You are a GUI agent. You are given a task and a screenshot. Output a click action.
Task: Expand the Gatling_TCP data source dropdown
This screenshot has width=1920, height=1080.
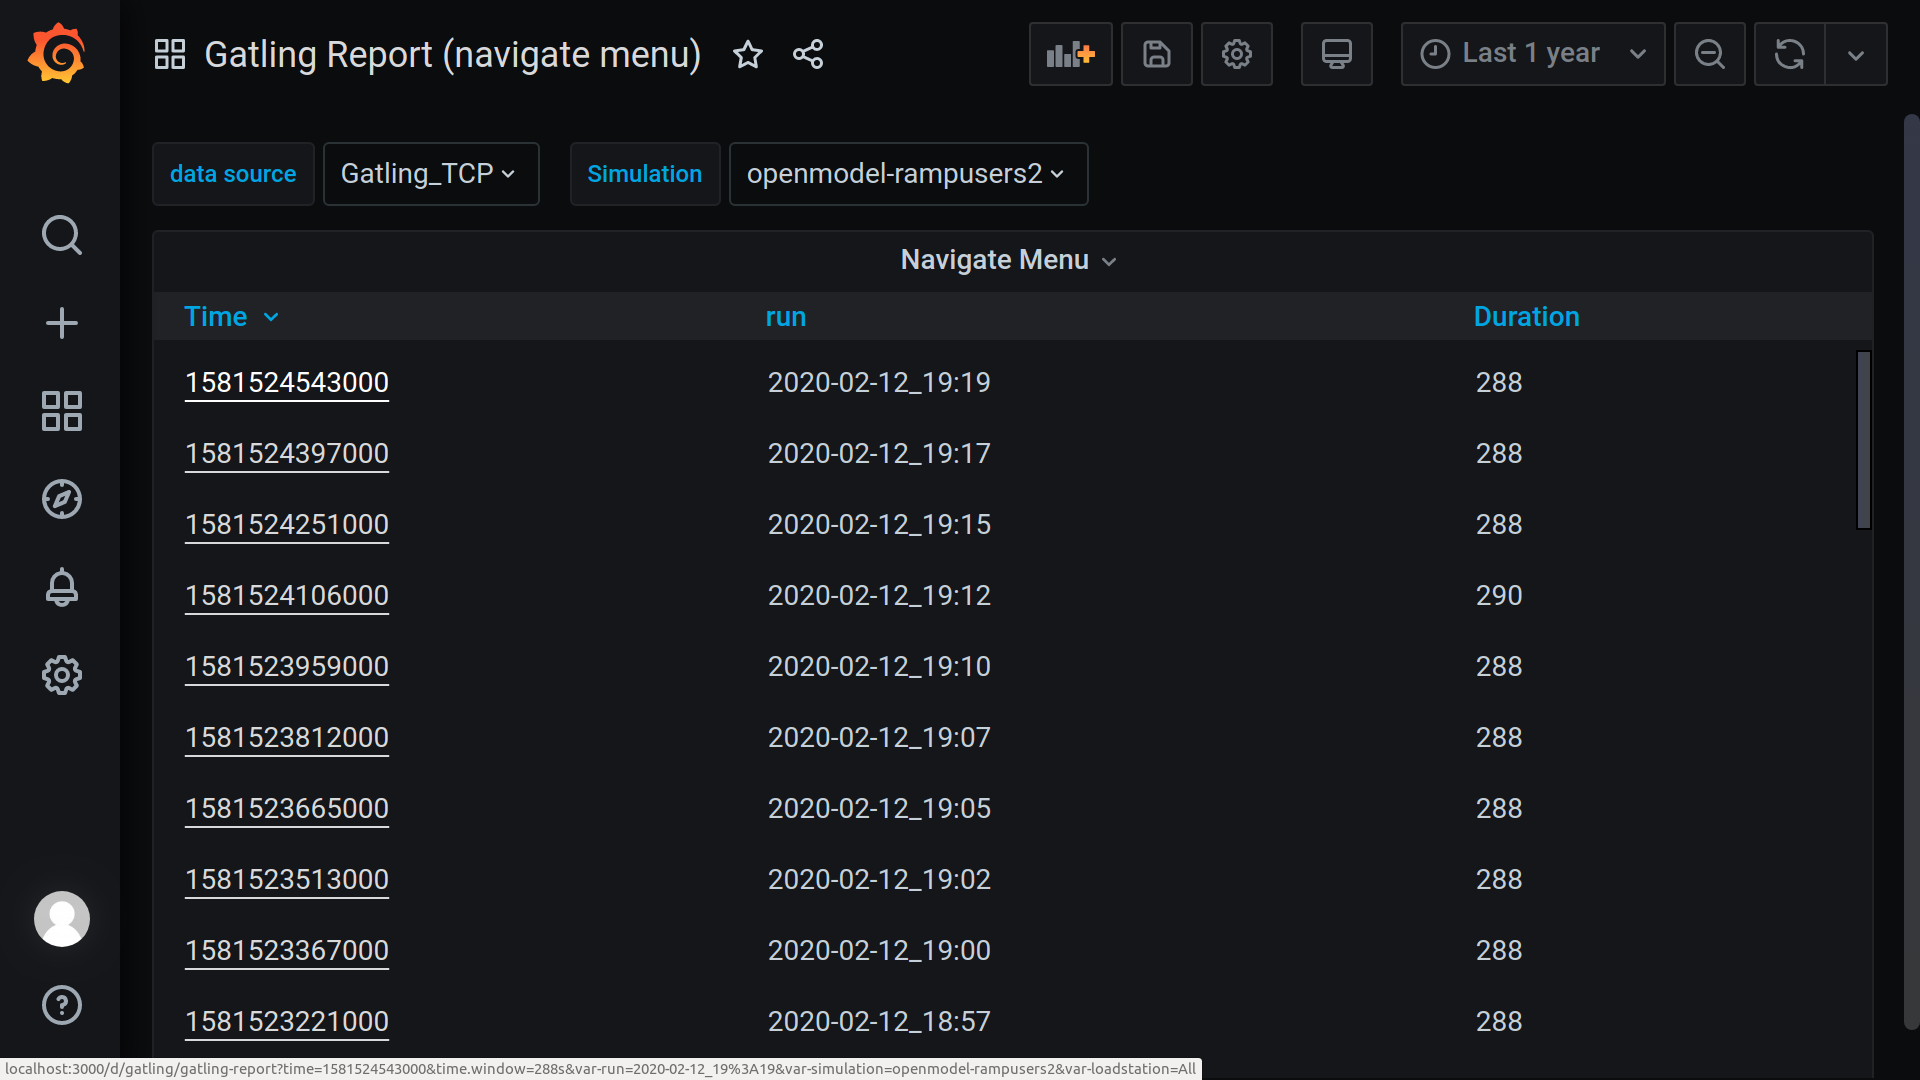tap(430, 174)
